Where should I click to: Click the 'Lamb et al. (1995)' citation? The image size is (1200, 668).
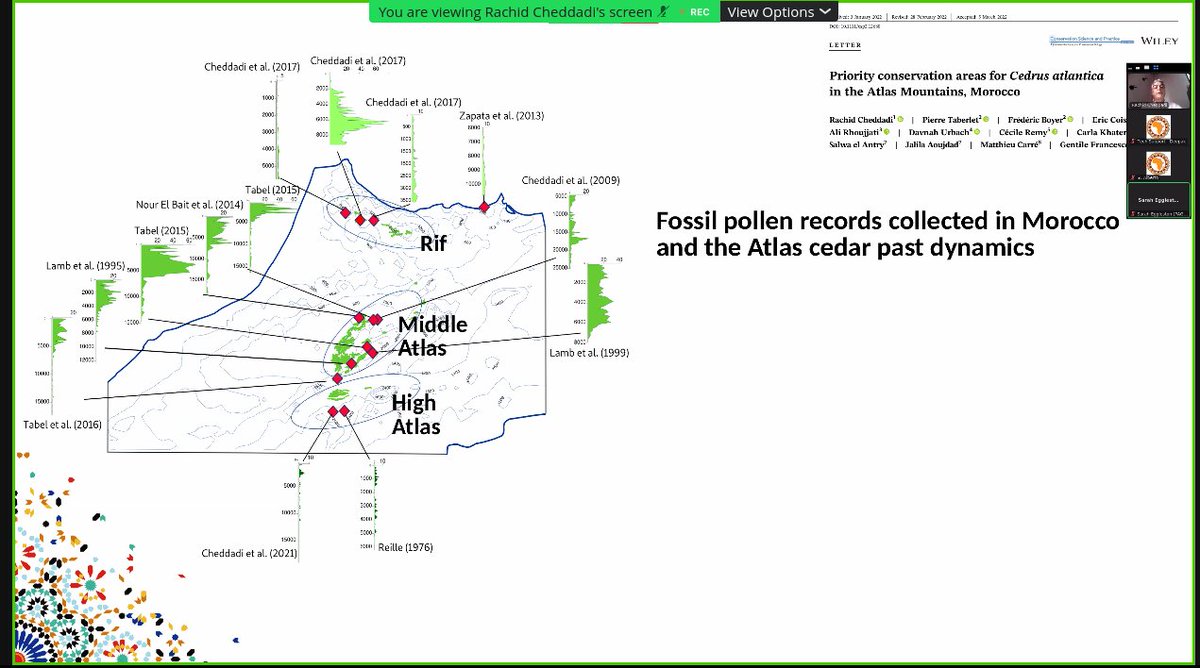pos(84,266)
